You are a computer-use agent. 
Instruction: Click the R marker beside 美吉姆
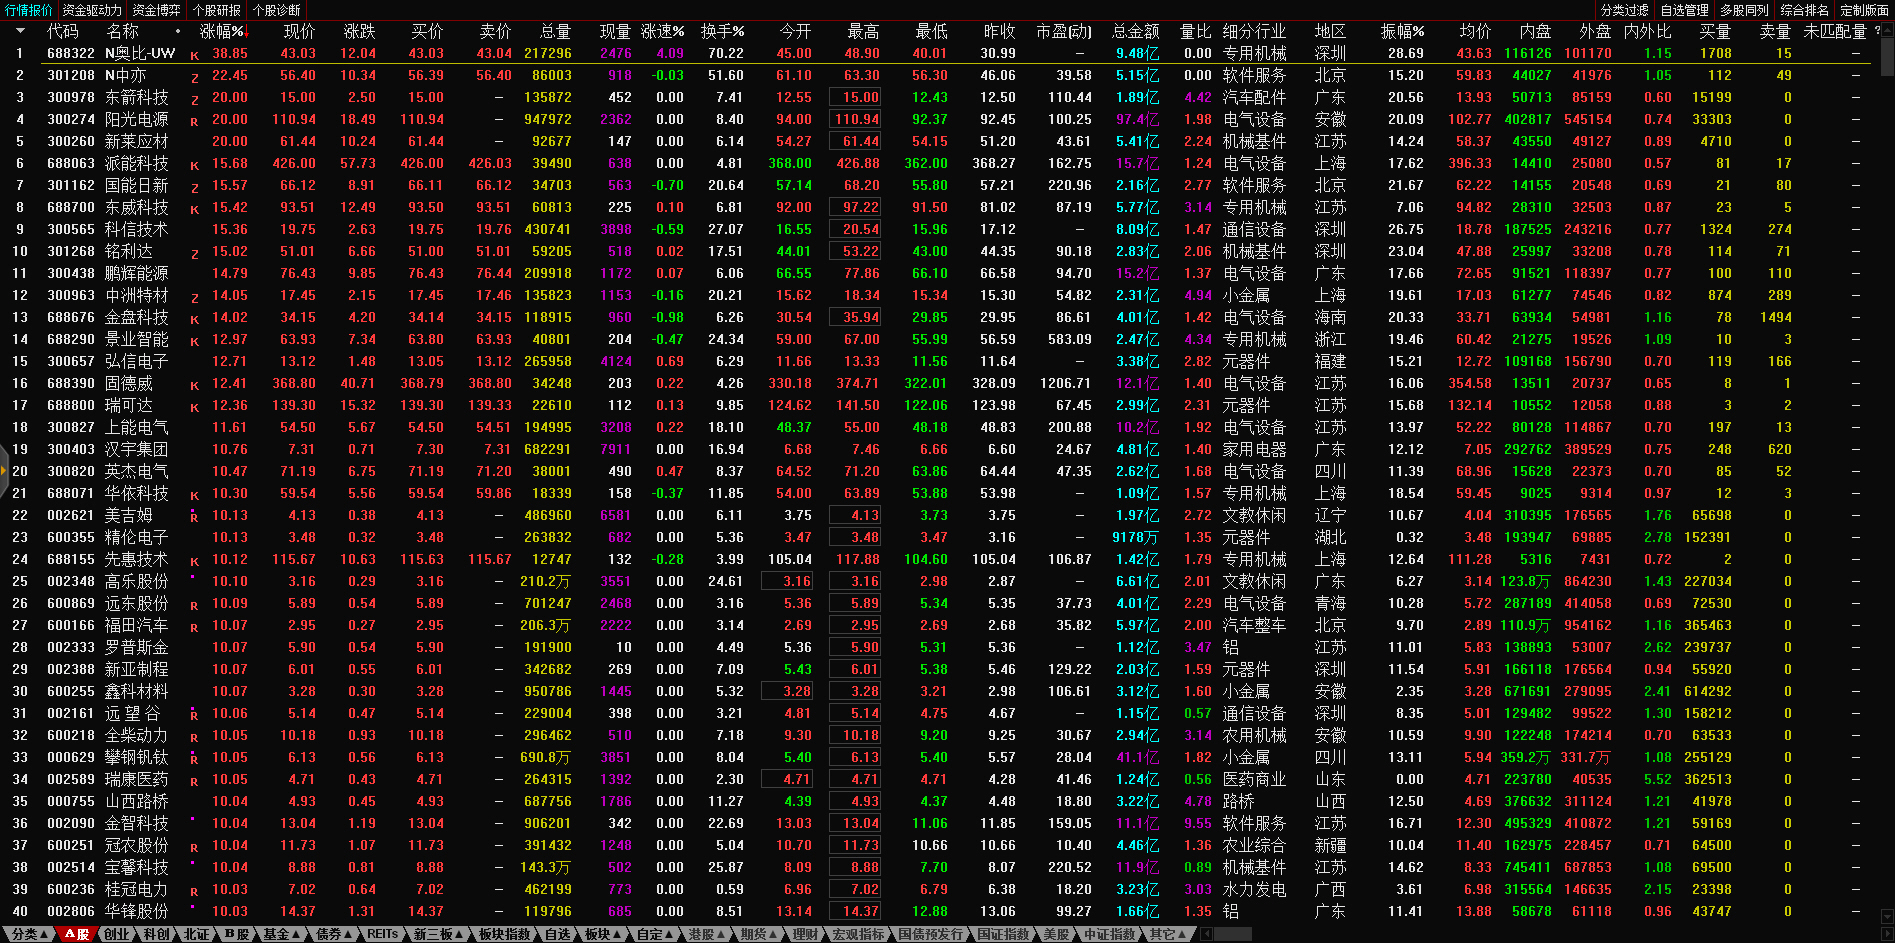point(194,517)
